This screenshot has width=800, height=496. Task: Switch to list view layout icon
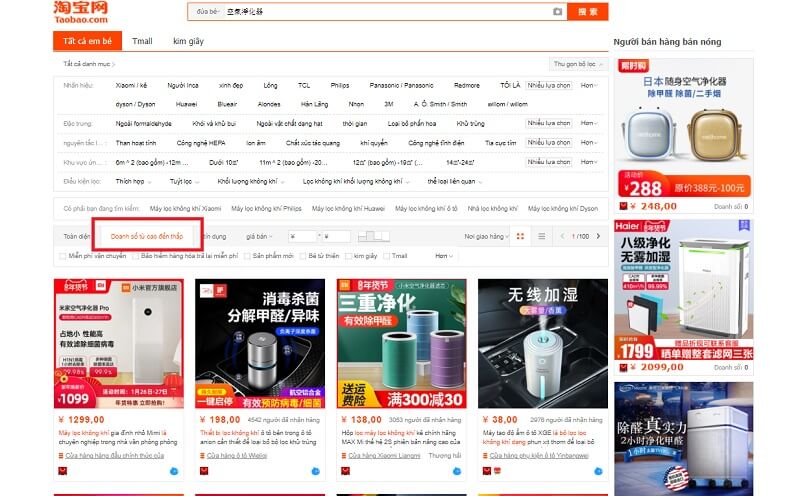pyautogui.click(x=541, y=236)
